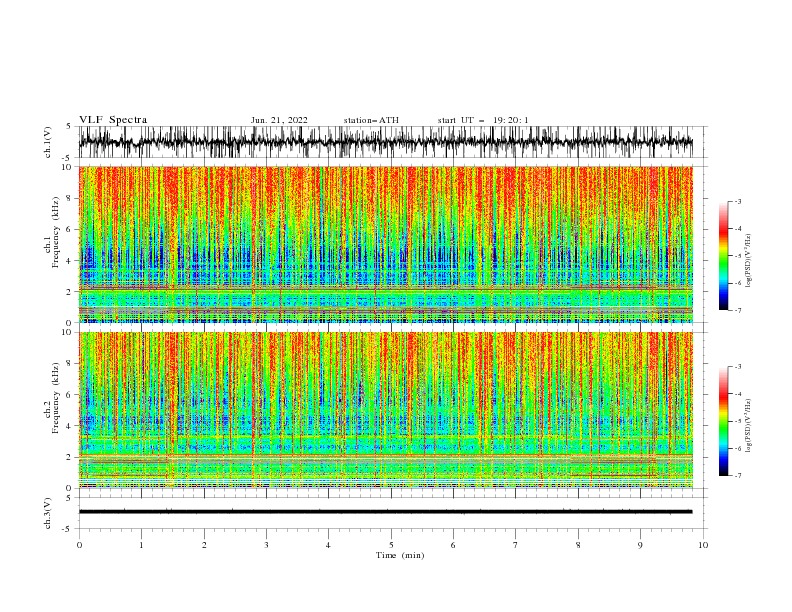Viewport: 792px width, 612px height.
Task: Click the "station=ATH" header text
Action: [371, 120]
